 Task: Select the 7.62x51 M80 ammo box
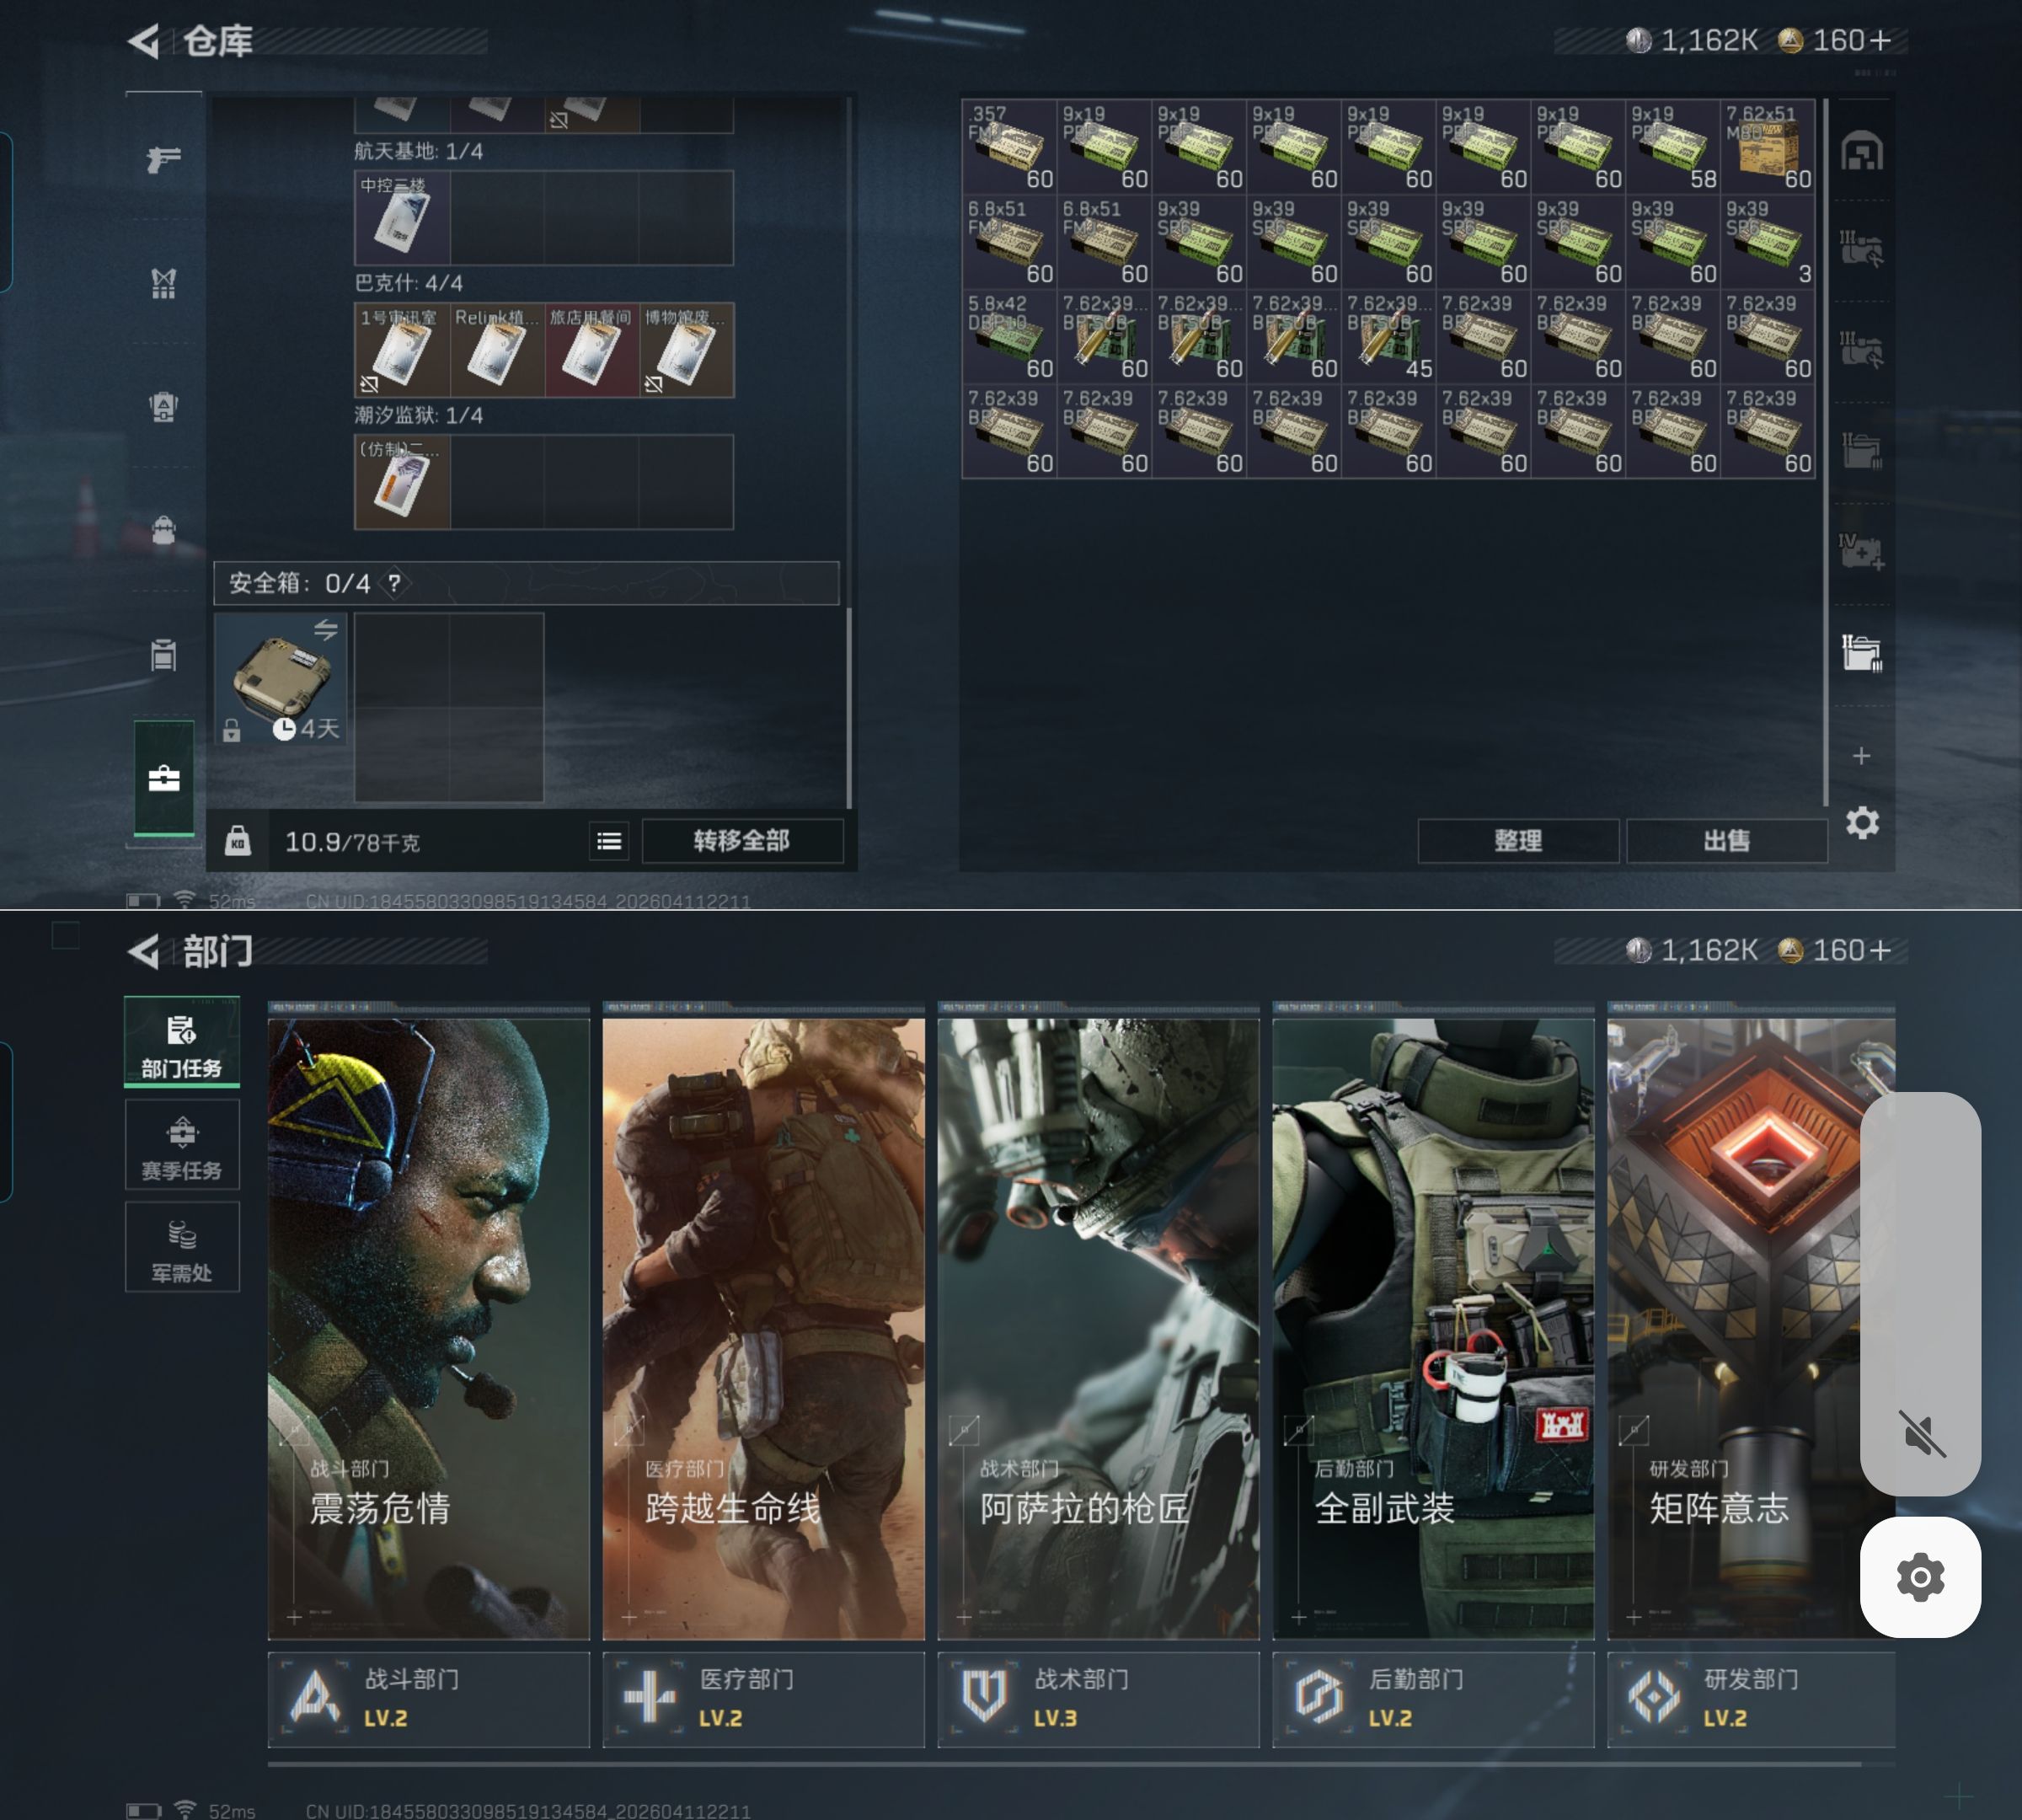click(x=1767, y=146)
